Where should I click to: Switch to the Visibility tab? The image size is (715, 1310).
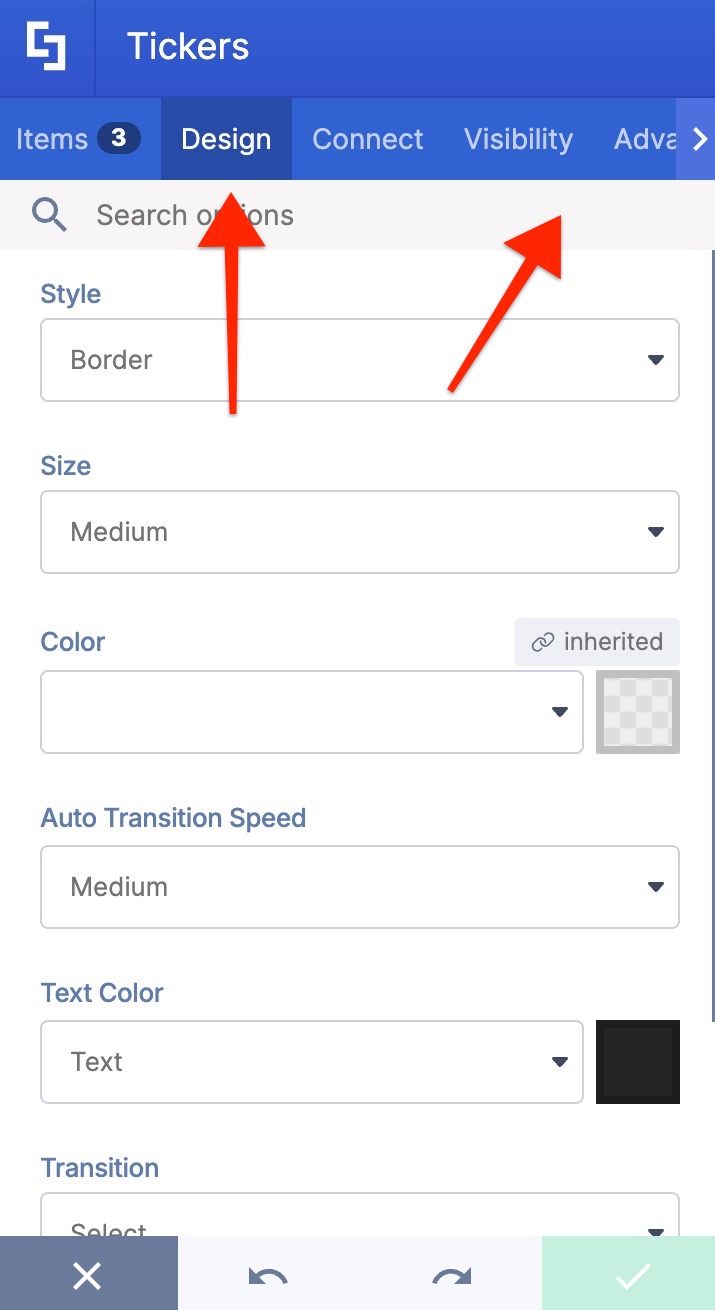click(x=518, y=139)
